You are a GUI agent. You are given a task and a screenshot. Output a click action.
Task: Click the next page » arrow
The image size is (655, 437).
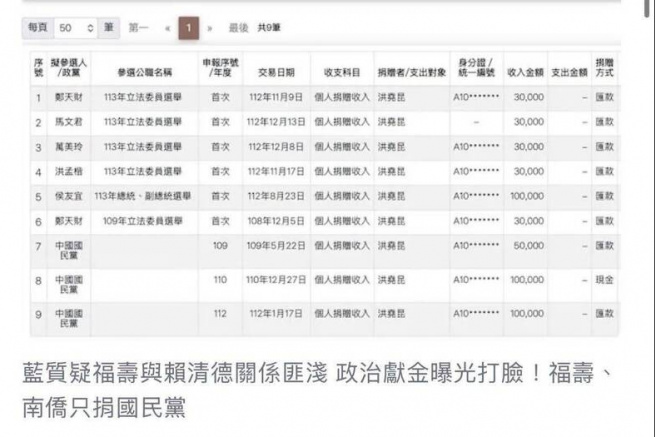click(210, 28)
